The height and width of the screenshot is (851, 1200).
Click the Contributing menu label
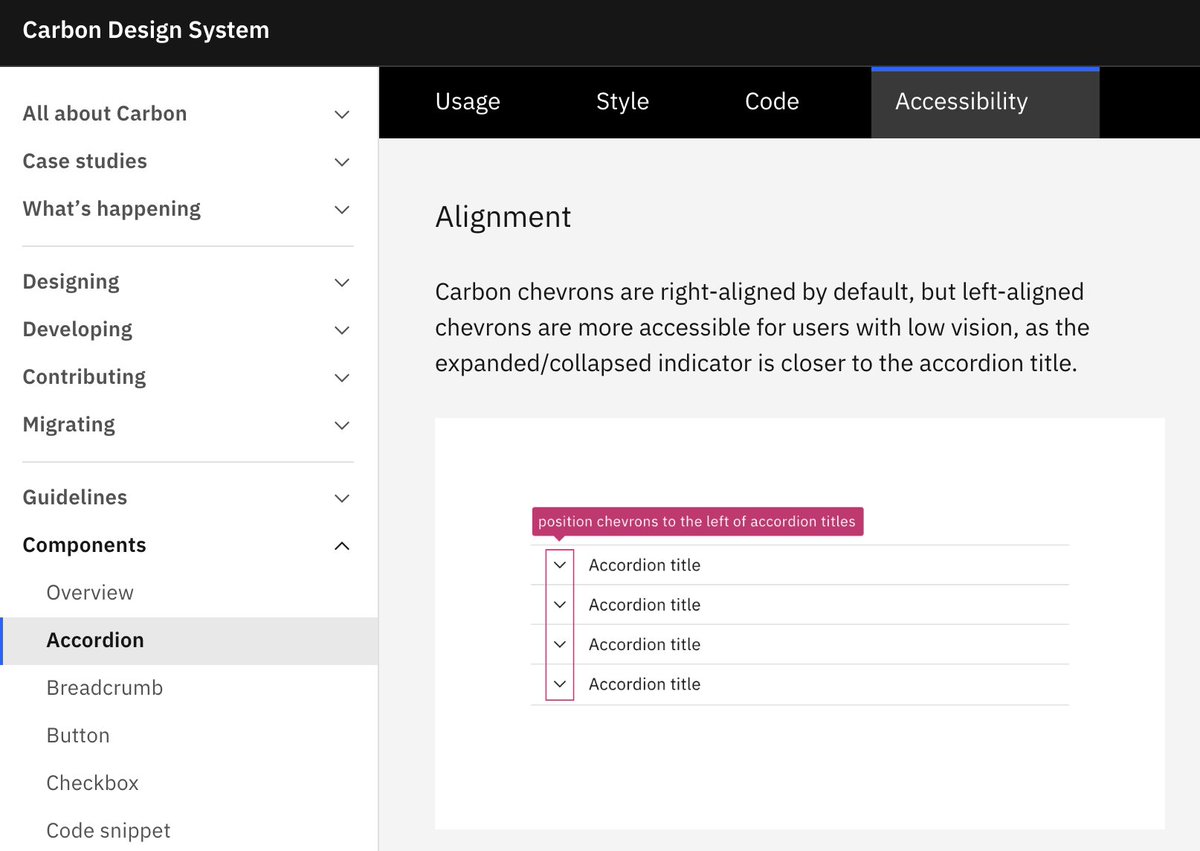coord(84,377)
